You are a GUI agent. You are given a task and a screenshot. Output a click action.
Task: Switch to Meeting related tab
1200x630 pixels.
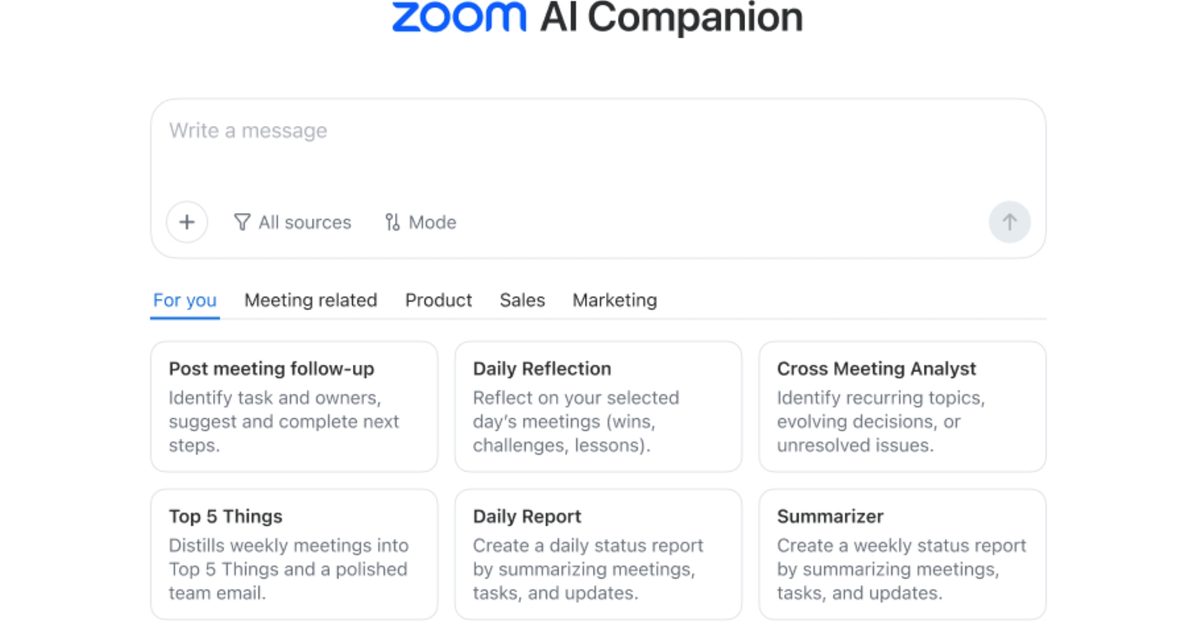pos(311,300)
